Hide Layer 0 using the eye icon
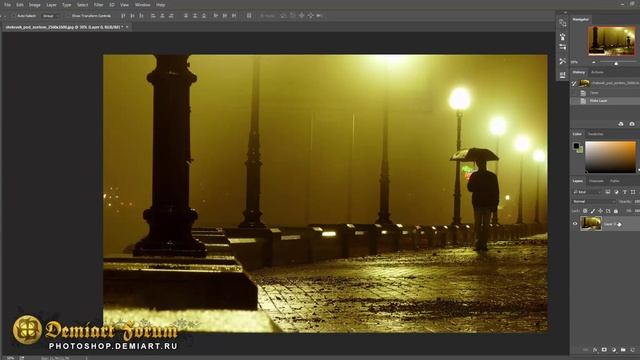The image size is (640, 360). click(575, 224)
